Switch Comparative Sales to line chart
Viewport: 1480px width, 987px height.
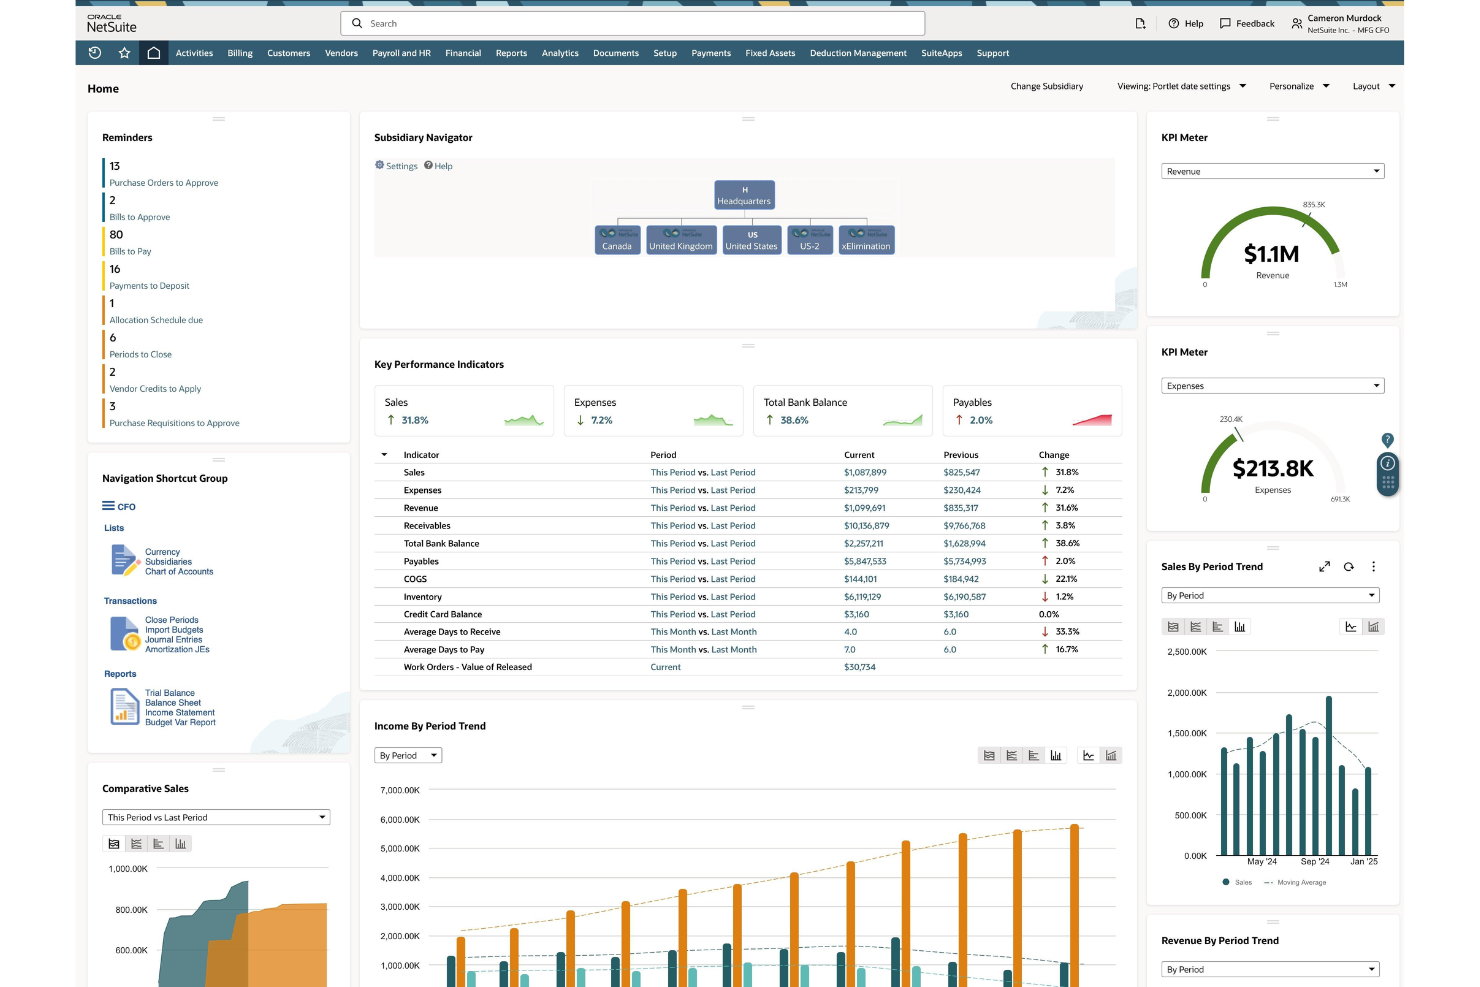136,844
